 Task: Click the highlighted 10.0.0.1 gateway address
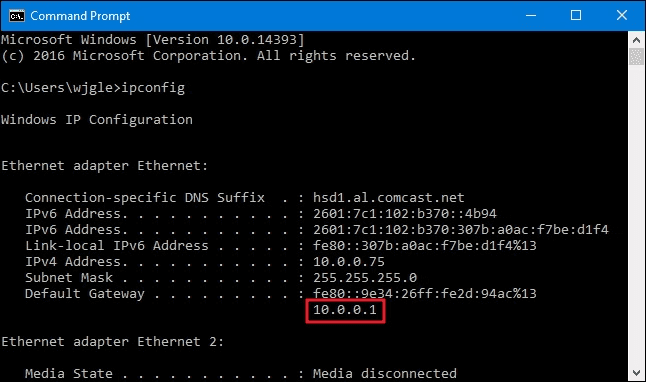345,309
